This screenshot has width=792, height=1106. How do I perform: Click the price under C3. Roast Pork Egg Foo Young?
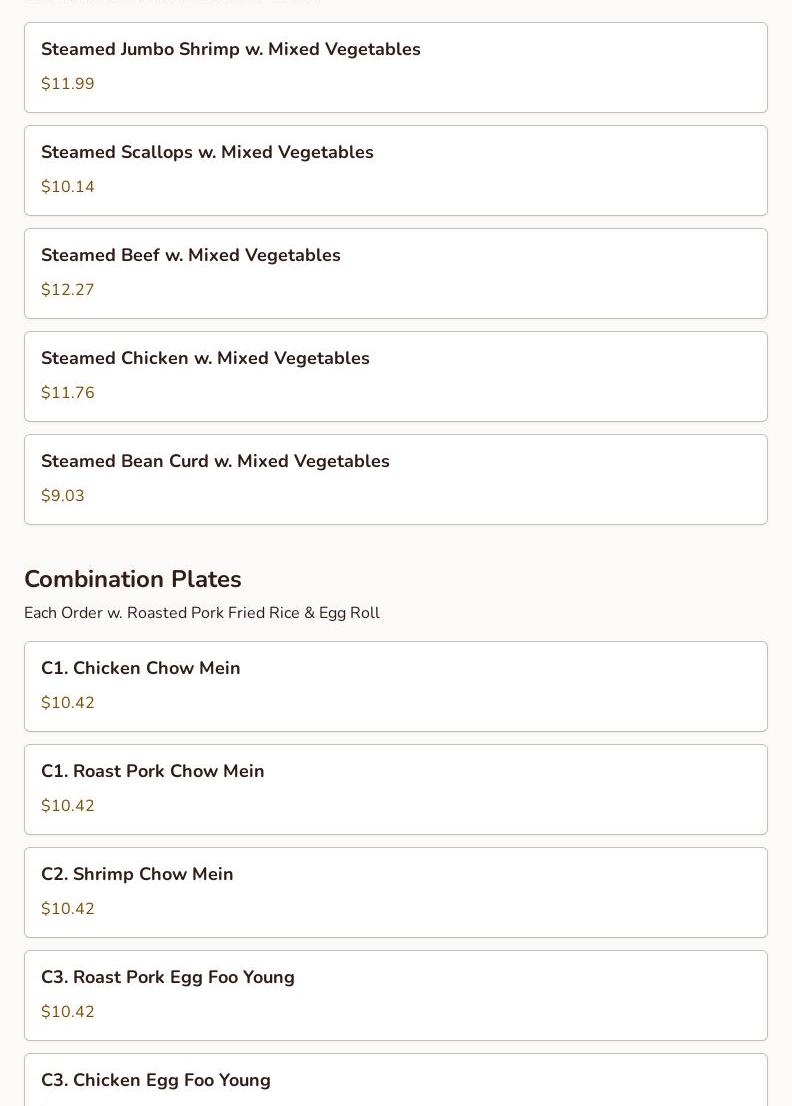[68, 1012]
